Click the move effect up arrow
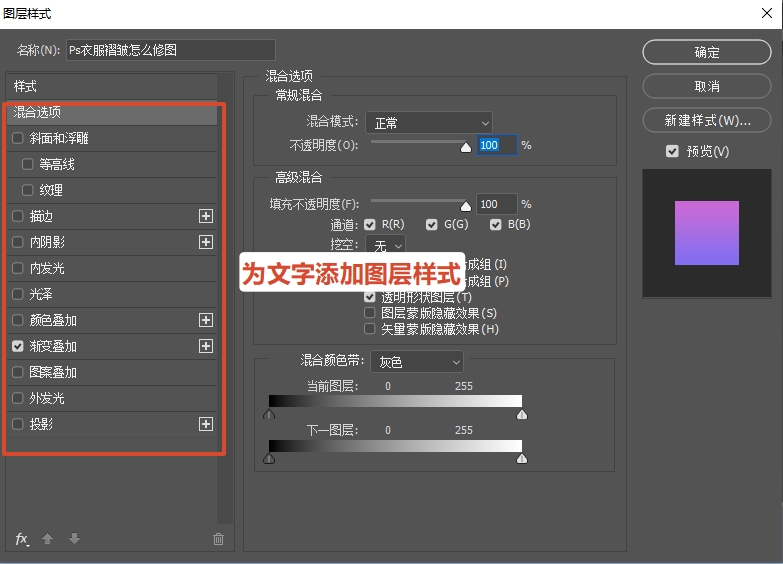Image resolution: width=783 pixels, height=564 pixels. (x=47, y=539)
